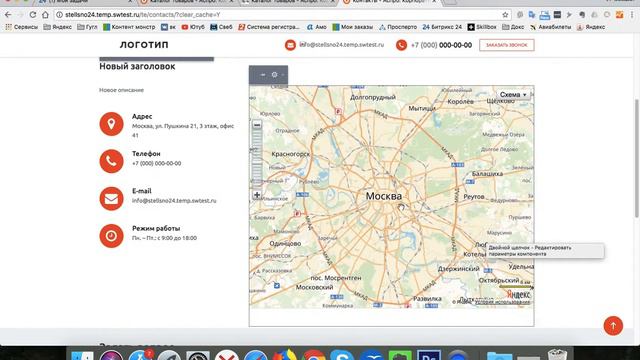Switch to the Контакты browser tab

point(390,2)
